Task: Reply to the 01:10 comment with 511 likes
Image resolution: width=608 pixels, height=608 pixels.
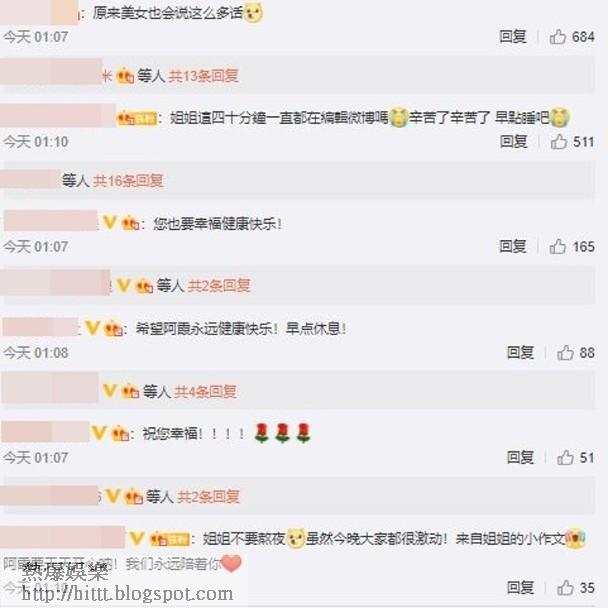Action: click(513, 142)
